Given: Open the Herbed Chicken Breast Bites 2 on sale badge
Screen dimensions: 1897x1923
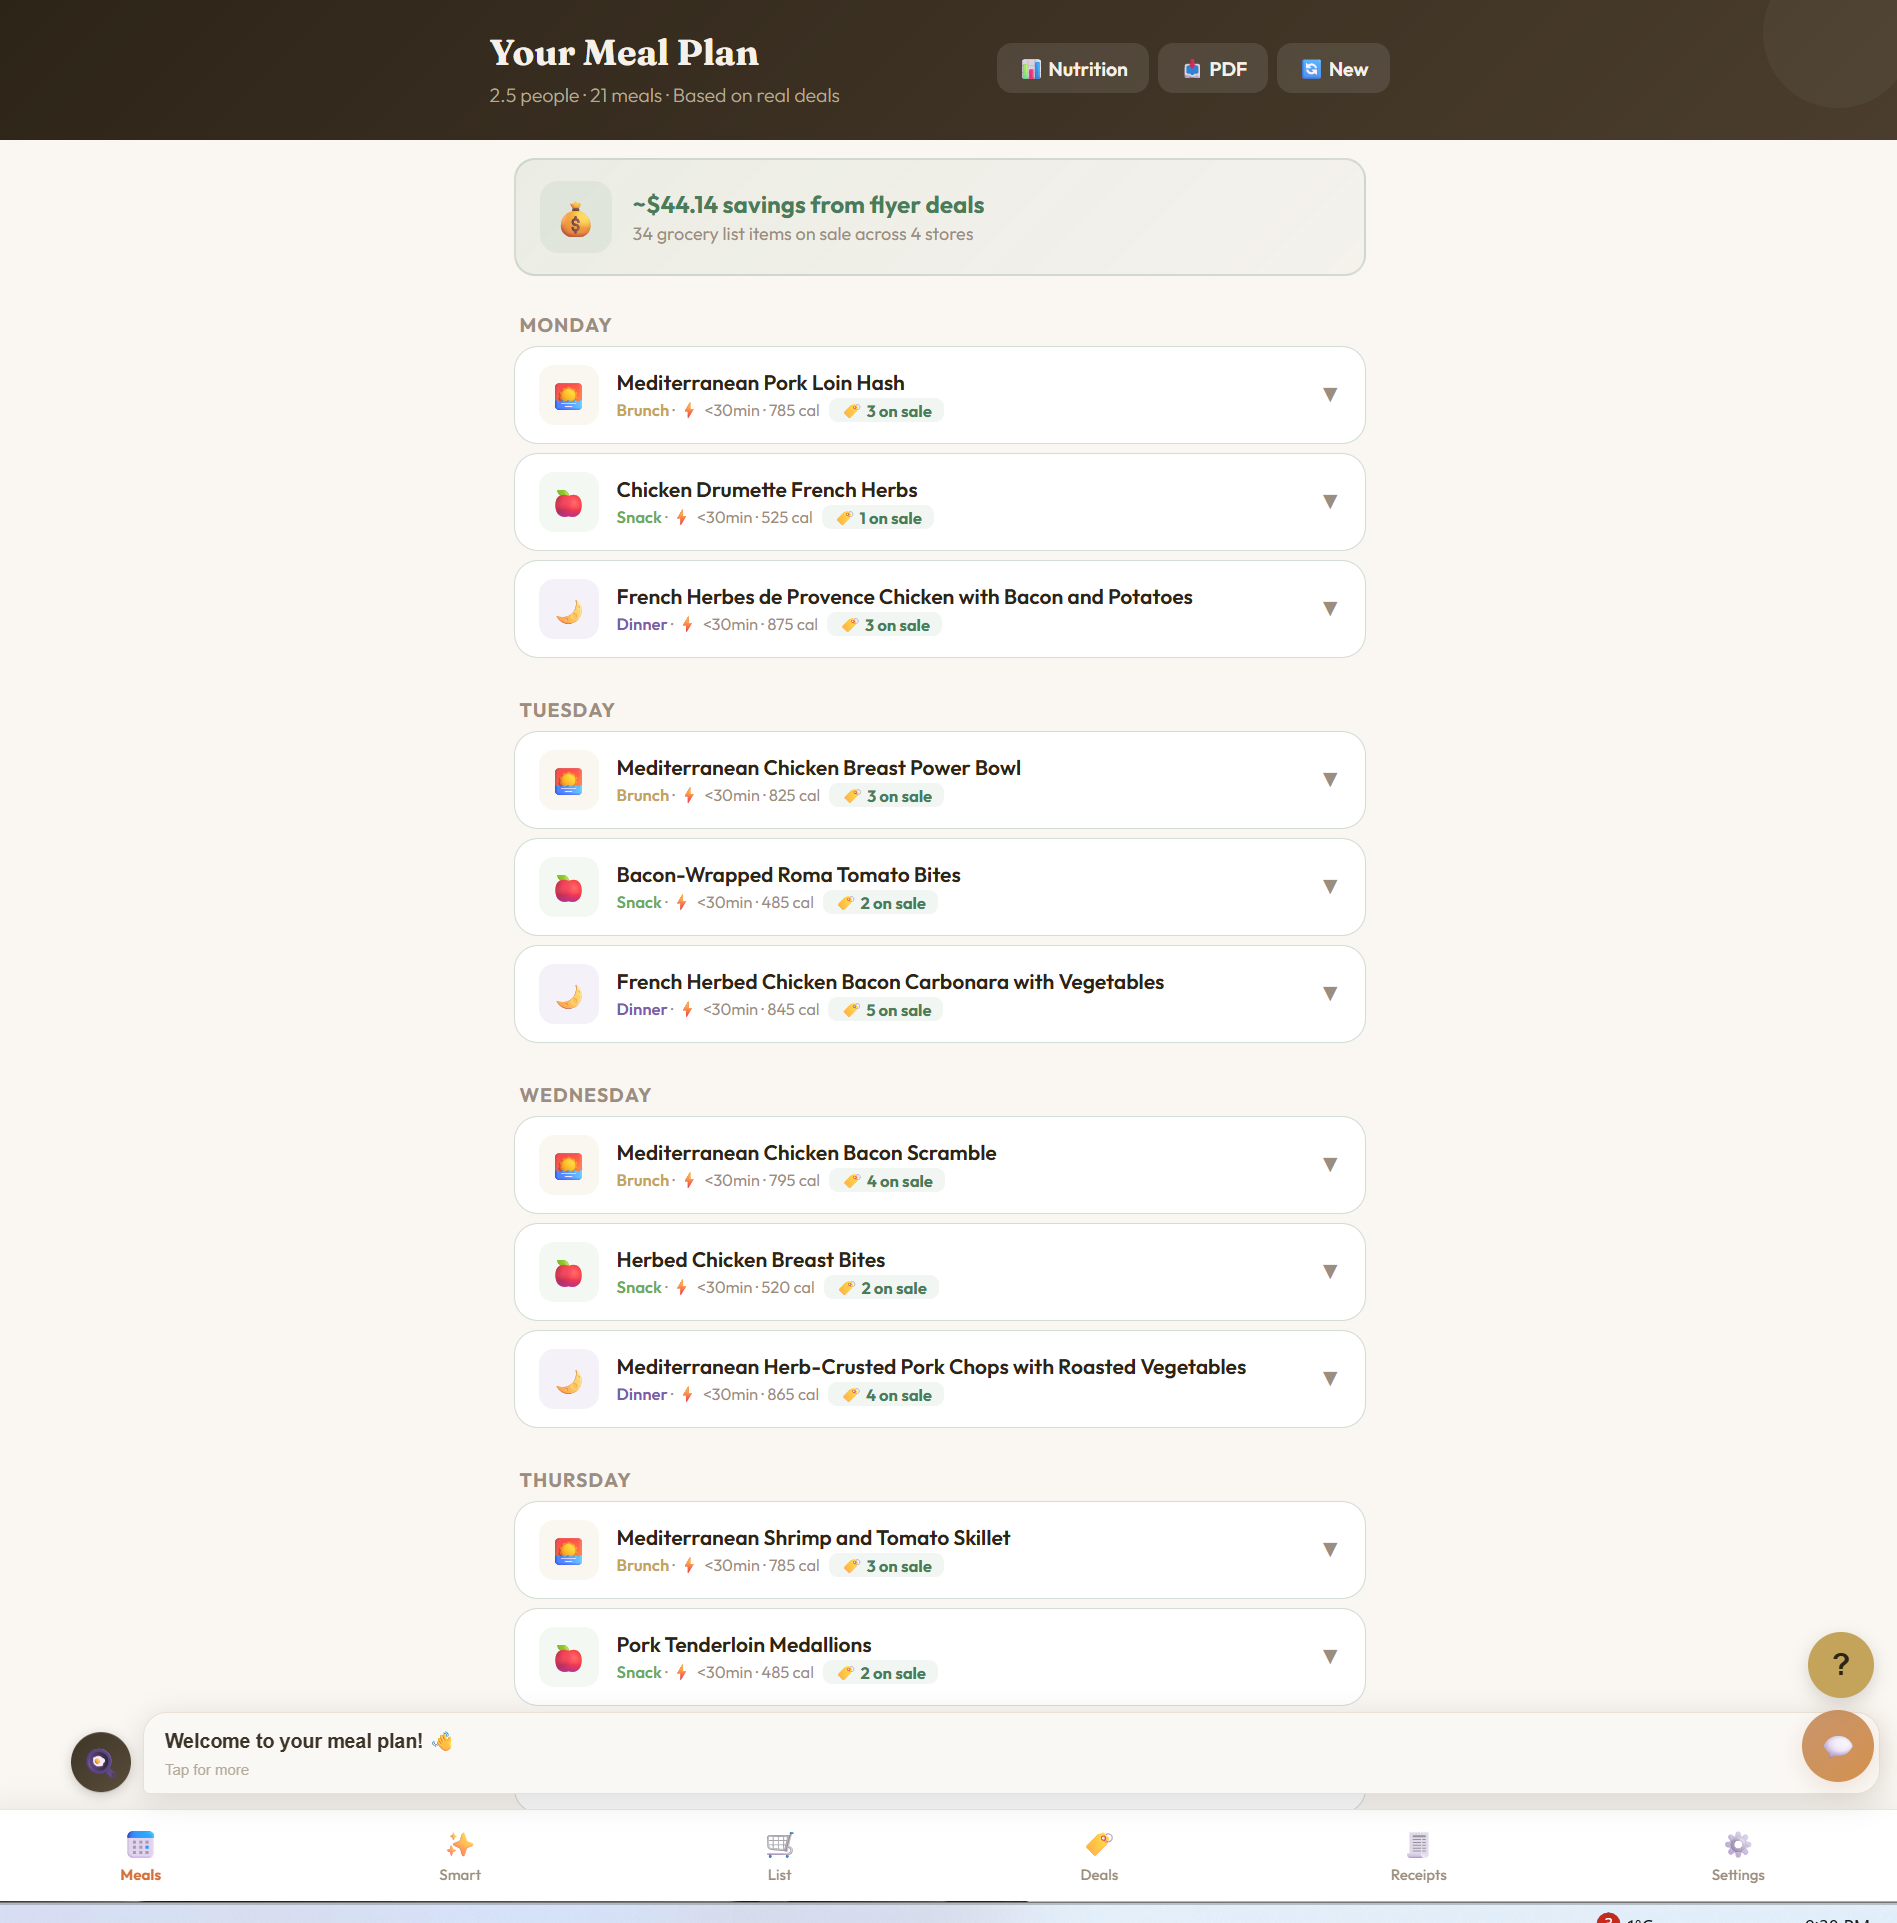Looking at the screenshot, I should coord(881,1288).
